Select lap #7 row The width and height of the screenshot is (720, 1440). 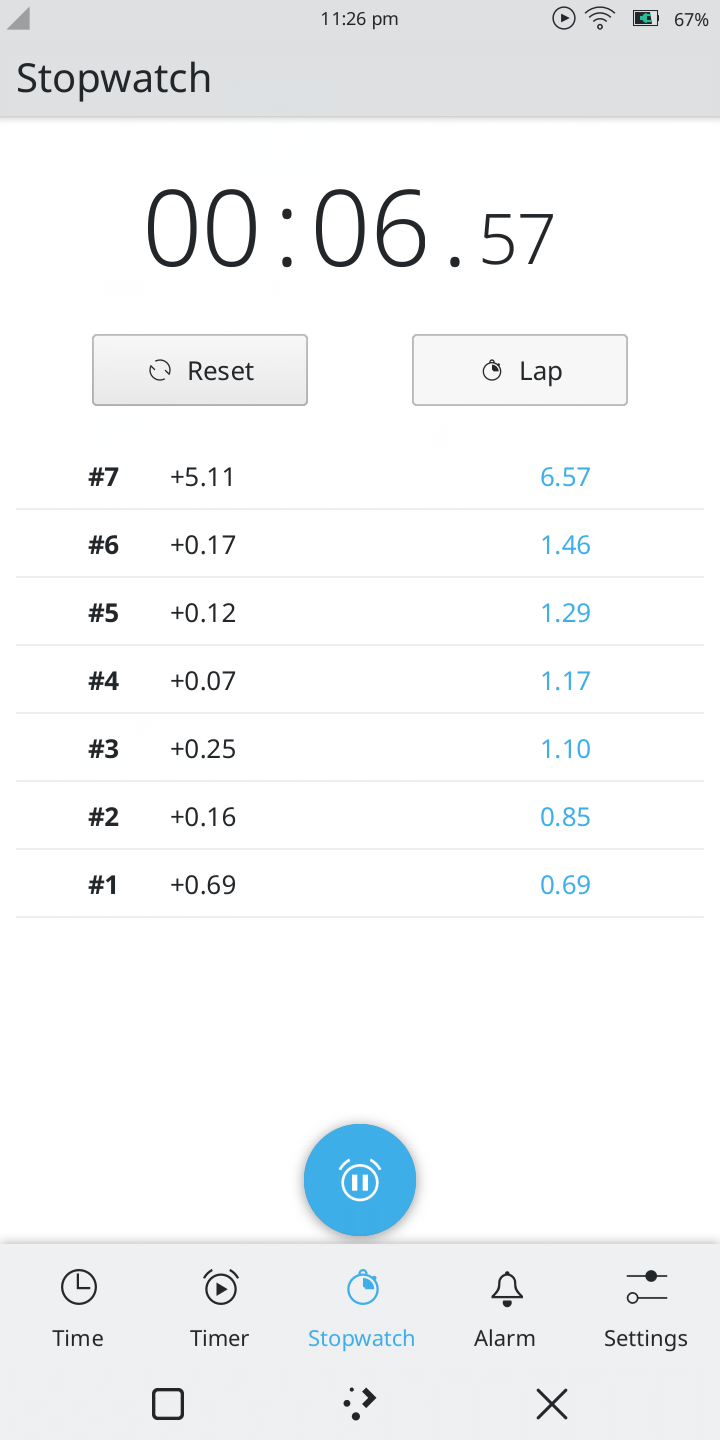(360, 476)
